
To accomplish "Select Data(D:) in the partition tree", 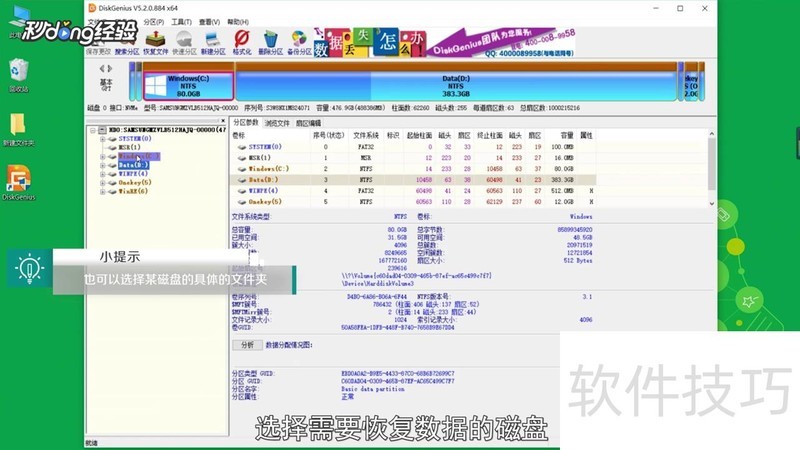I will coord(133,165).
